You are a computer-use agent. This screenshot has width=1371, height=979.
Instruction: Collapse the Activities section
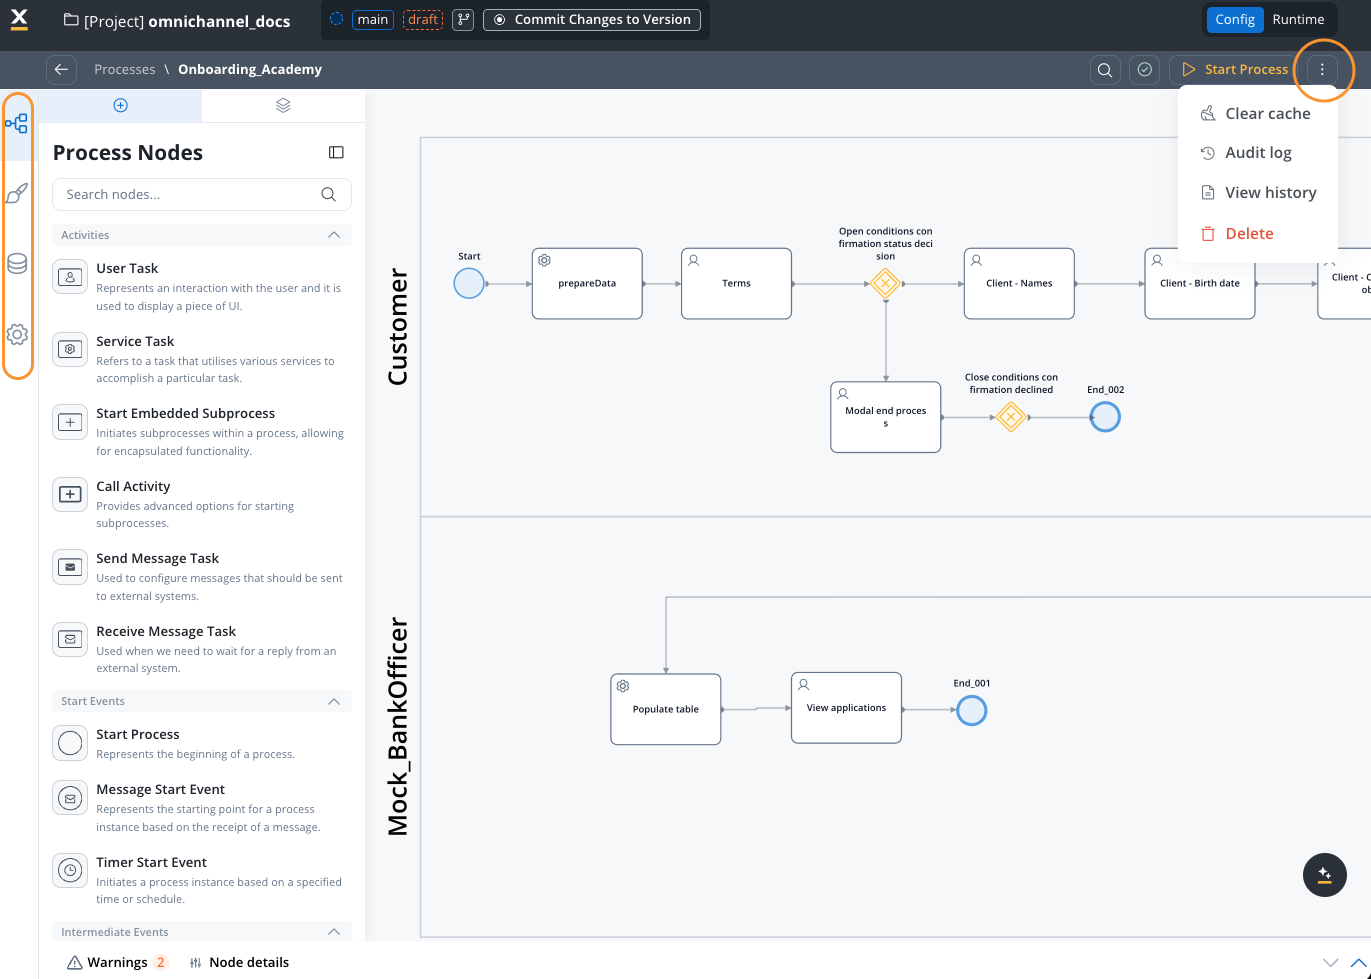point(334,234)
